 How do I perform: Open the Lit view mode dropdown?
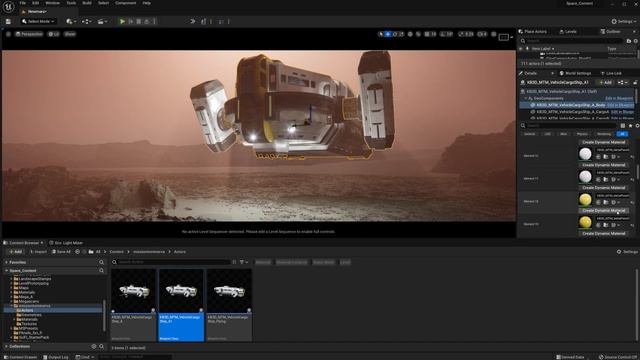[53, 34]
